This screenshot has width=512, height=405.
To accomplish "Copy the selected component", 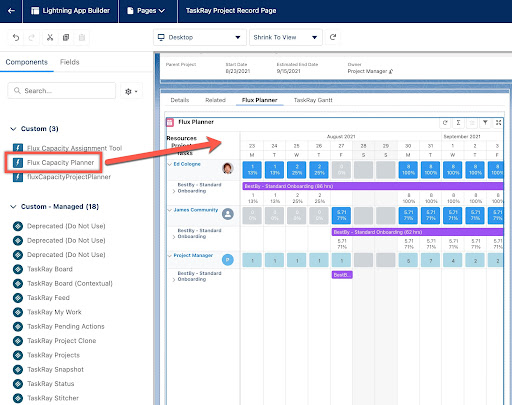I will 66,37.
